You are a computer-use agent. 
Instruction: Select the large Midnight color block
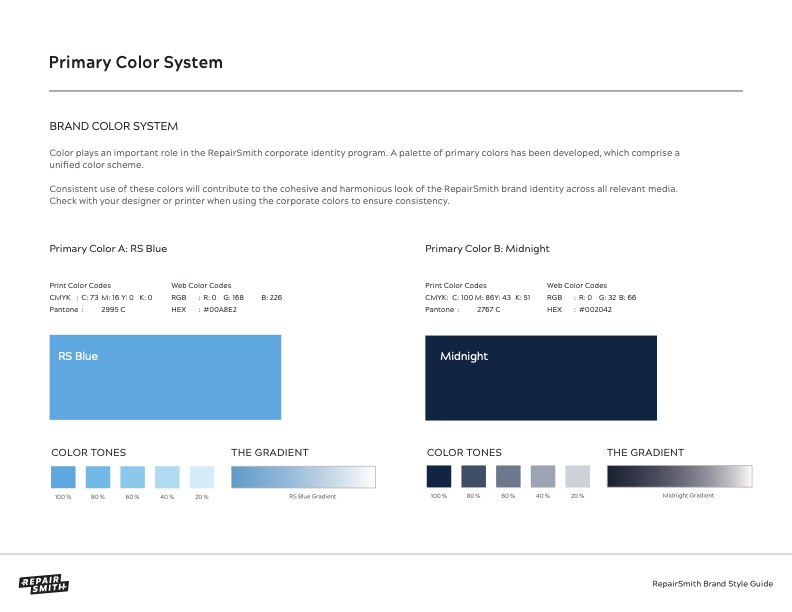[x=540, y=377]
